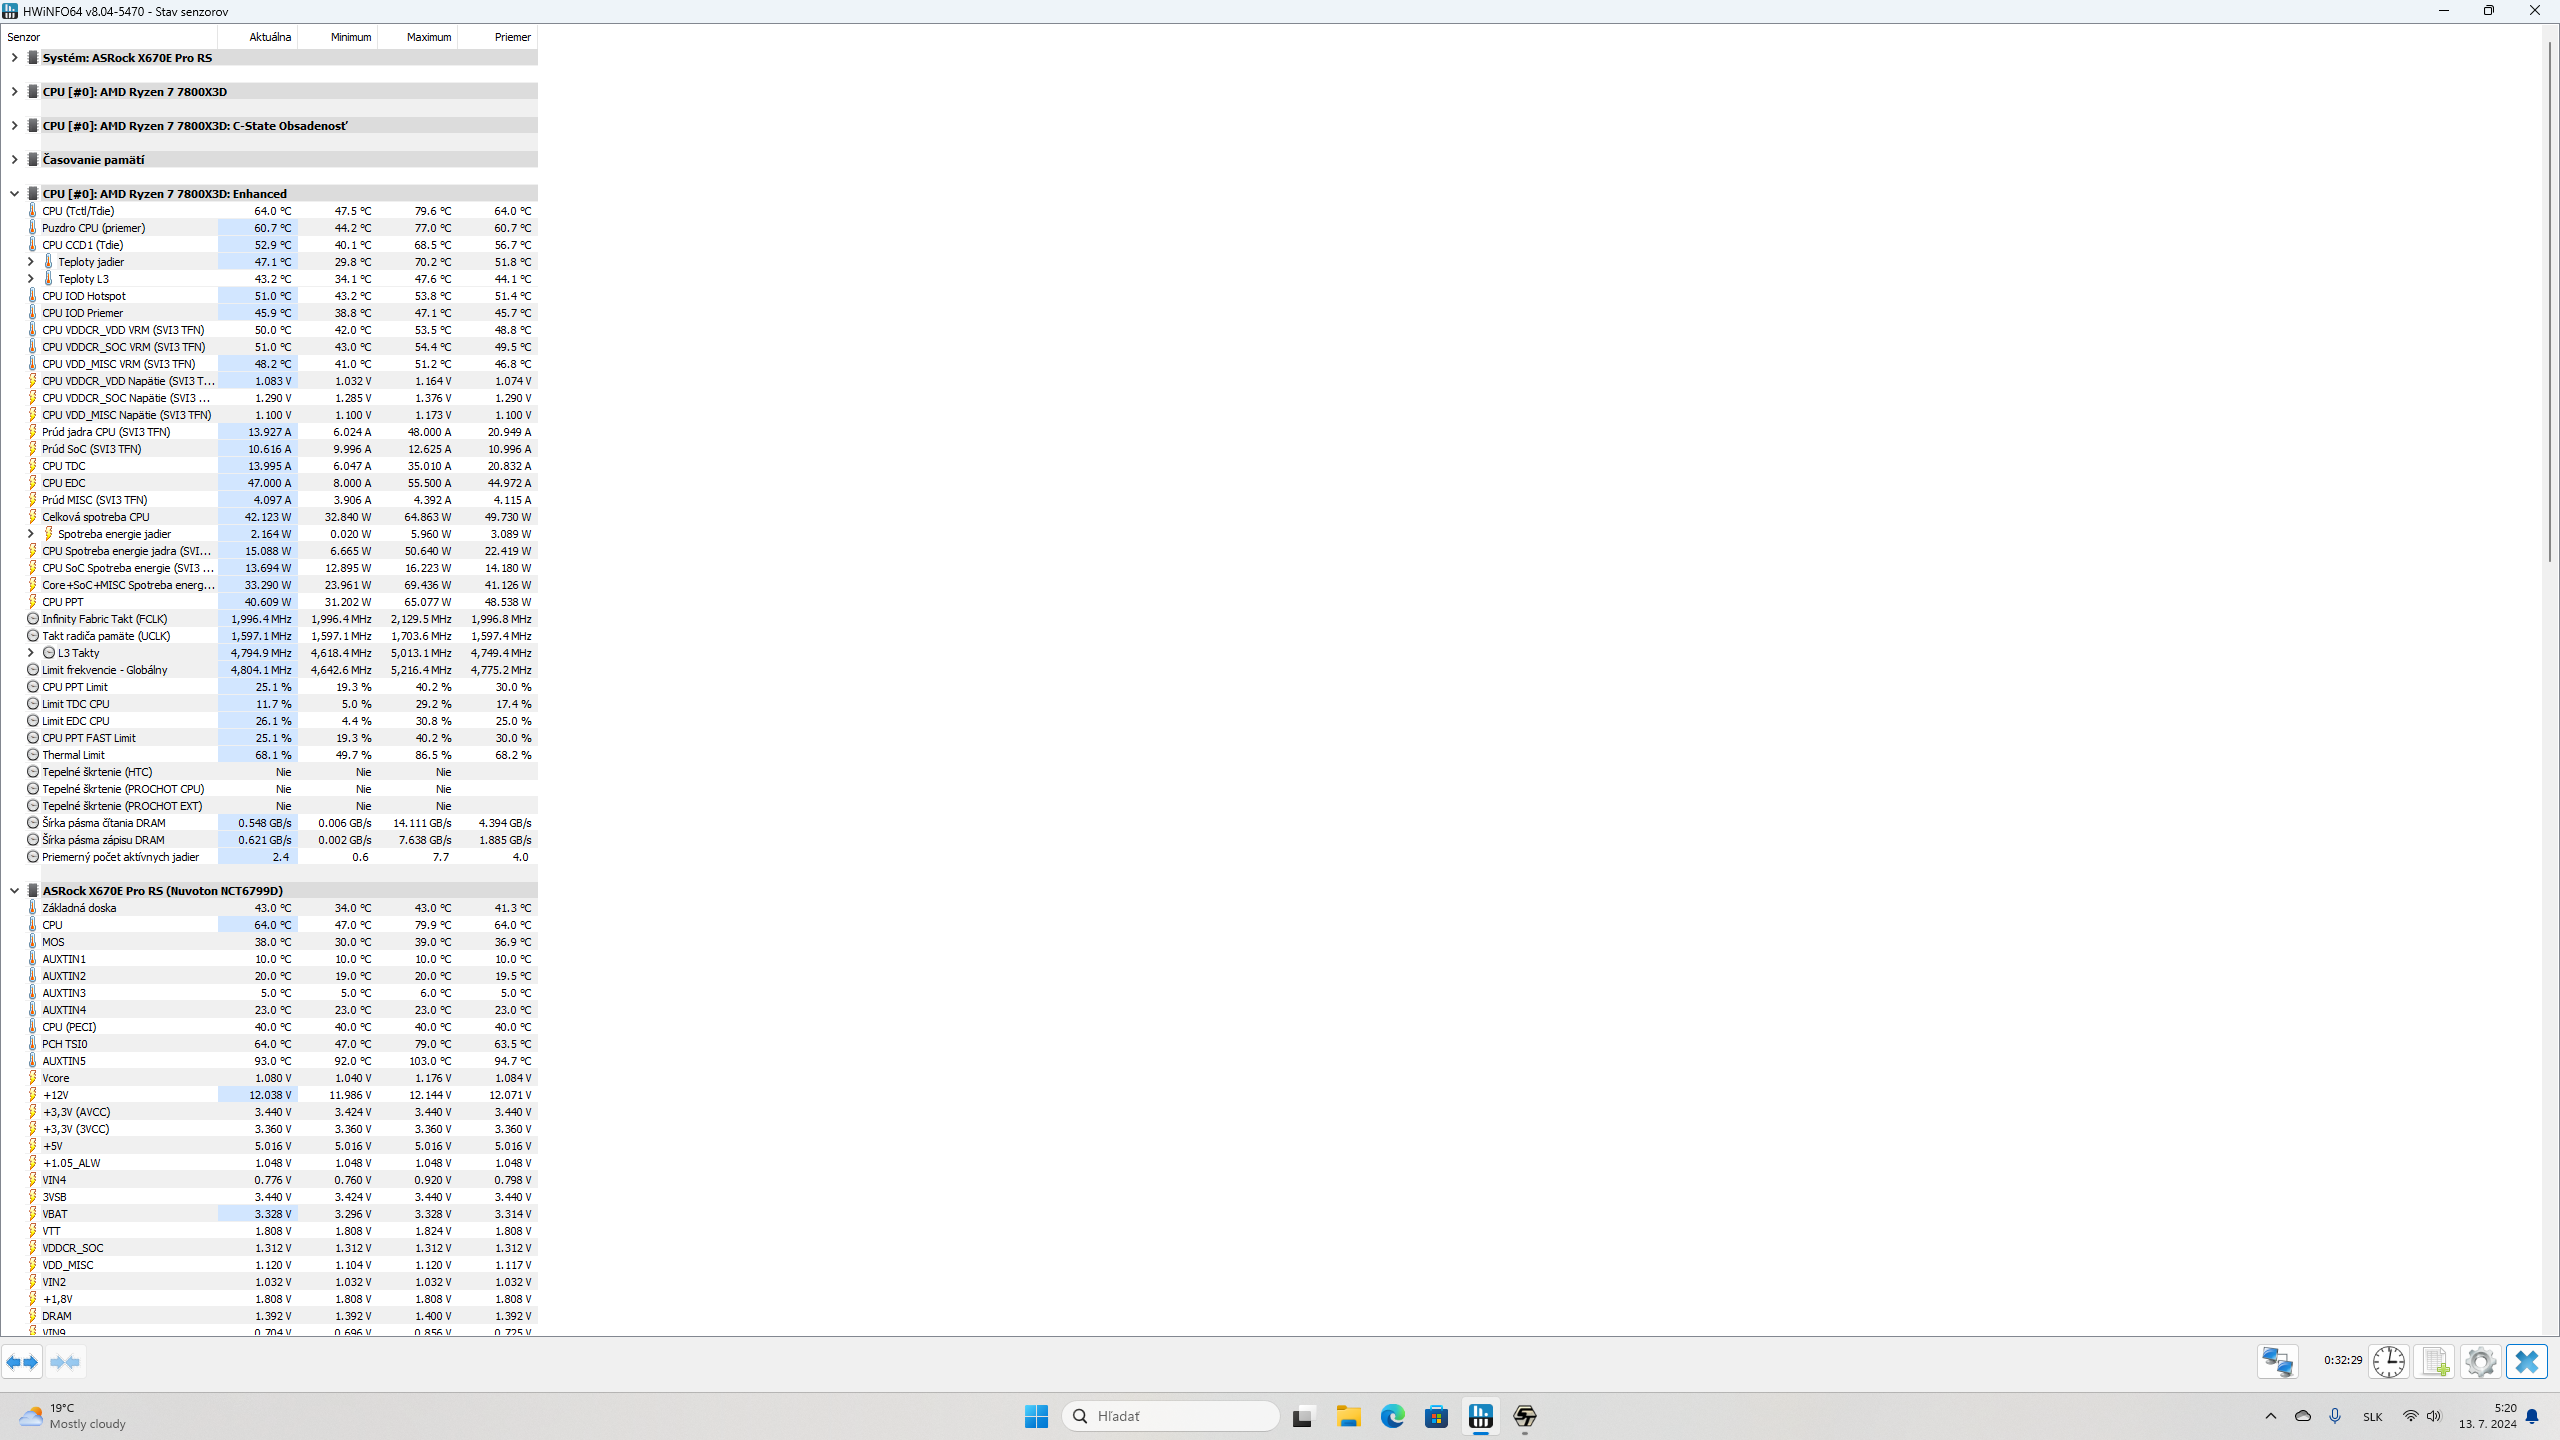The width and height of the screenshot is (2560, 1440).
Task: Expand the Časovanie pamätí group
Action: click(x=14, y=160)
